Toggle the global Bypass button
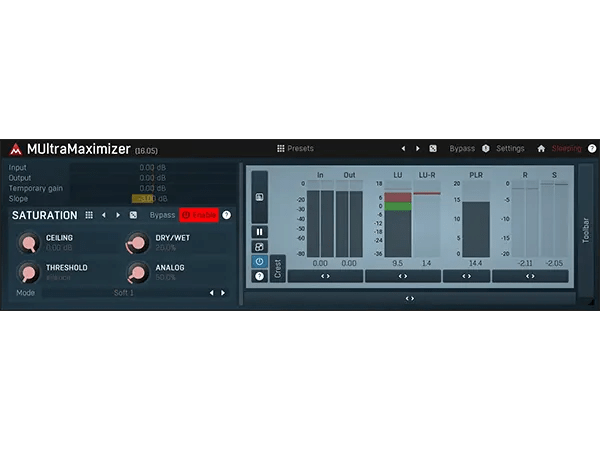This screenshot has width=600, height=450. point(462,148)
